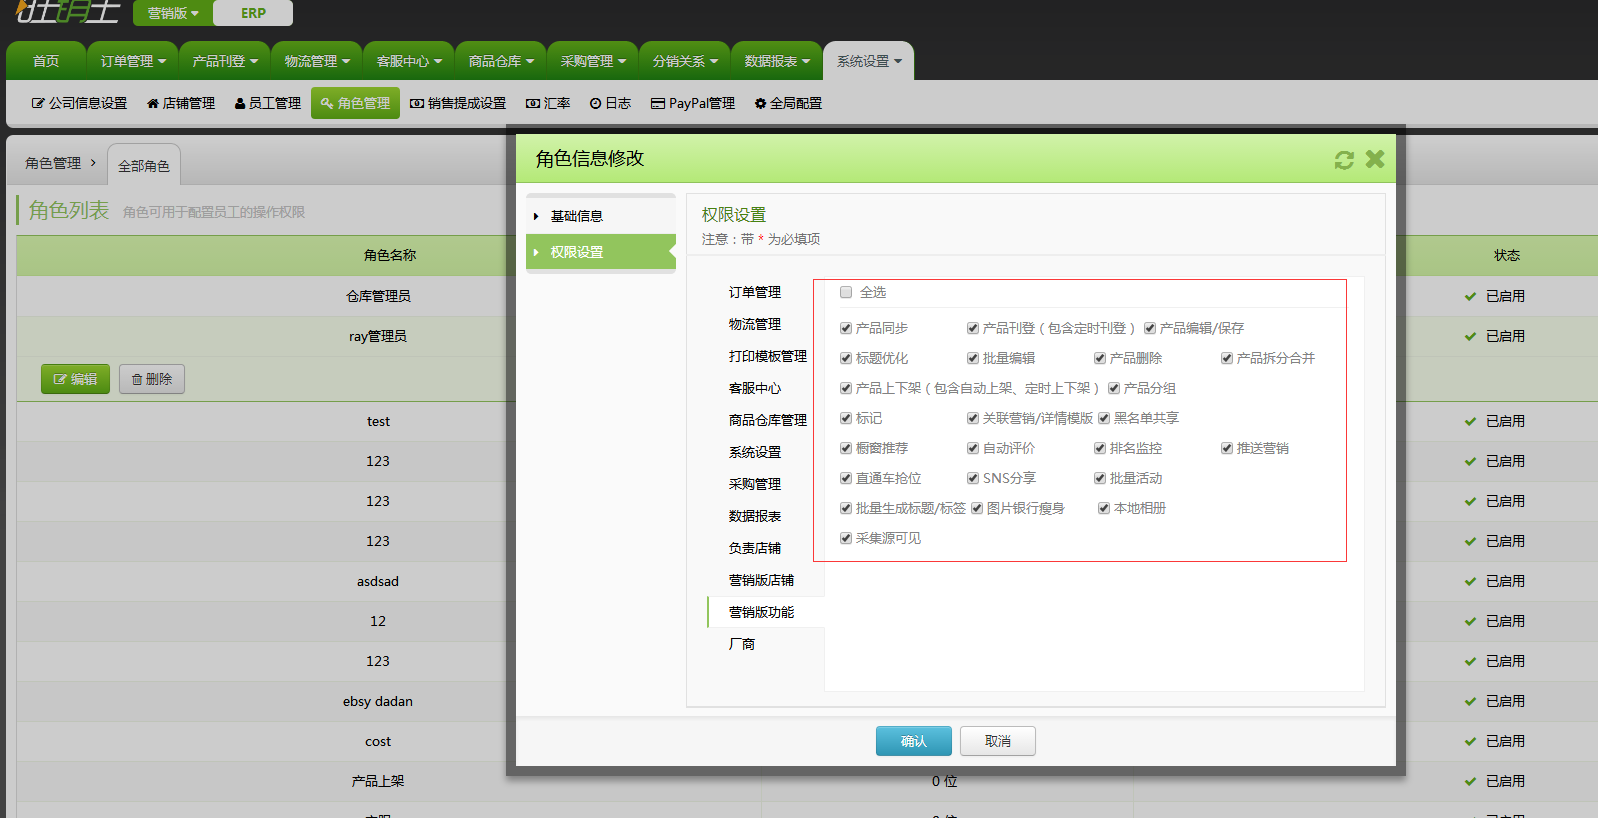Toggle 全选 checkbox
This screenshot has width=1598, height=818.
846,292
